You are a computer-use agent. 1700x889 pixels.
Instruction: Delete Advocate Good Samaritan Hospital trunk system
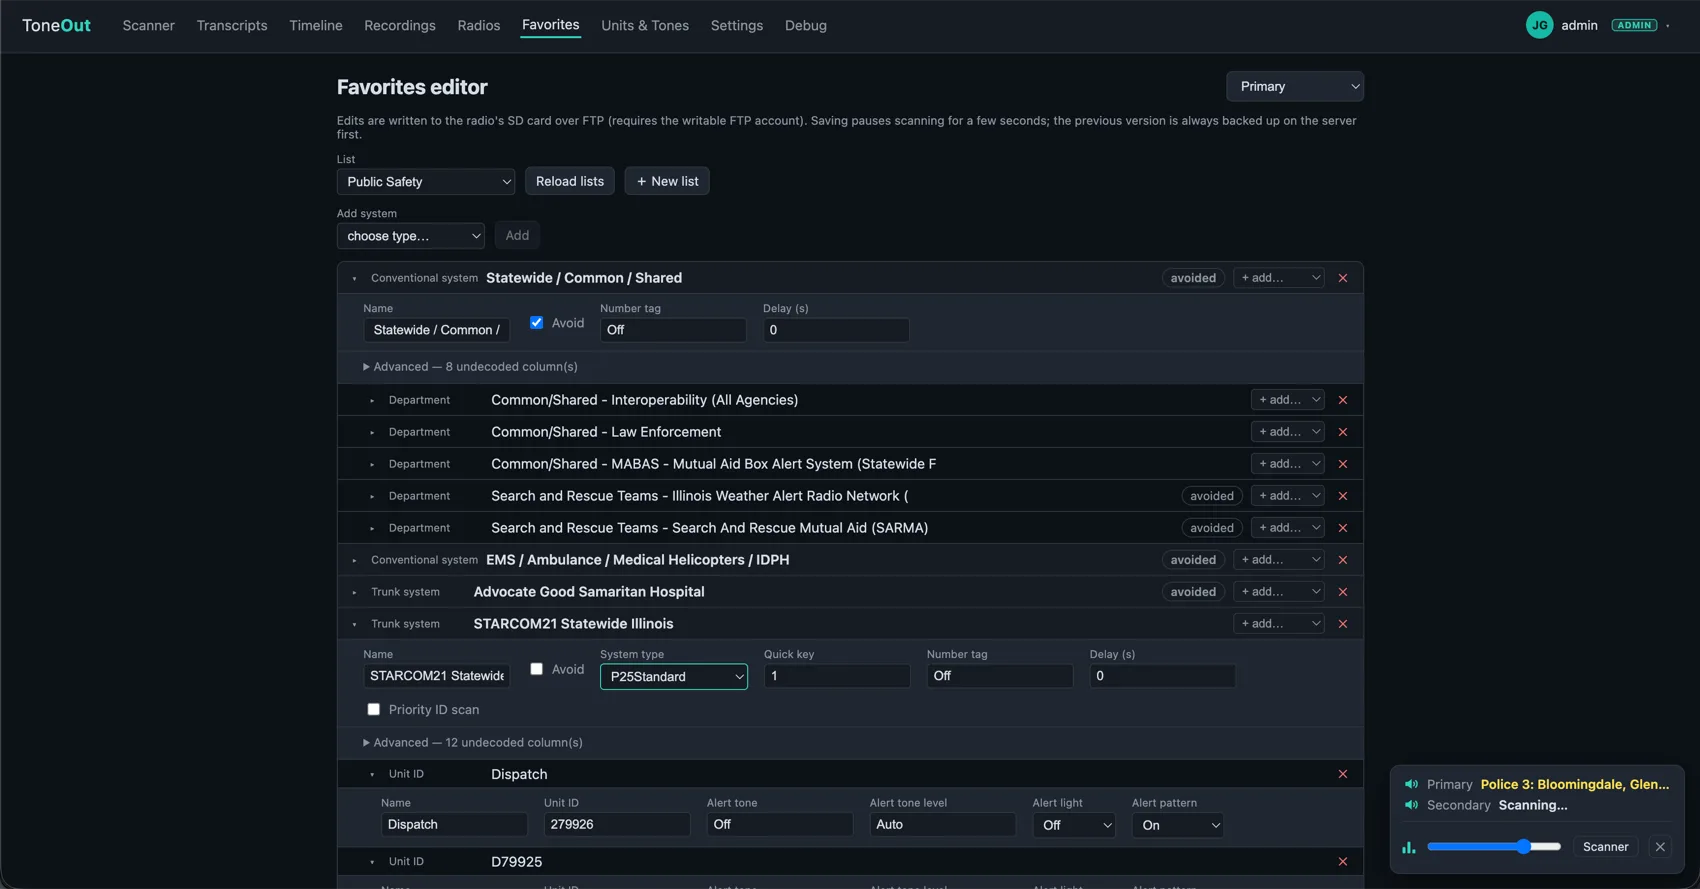tap(1343, 592)
